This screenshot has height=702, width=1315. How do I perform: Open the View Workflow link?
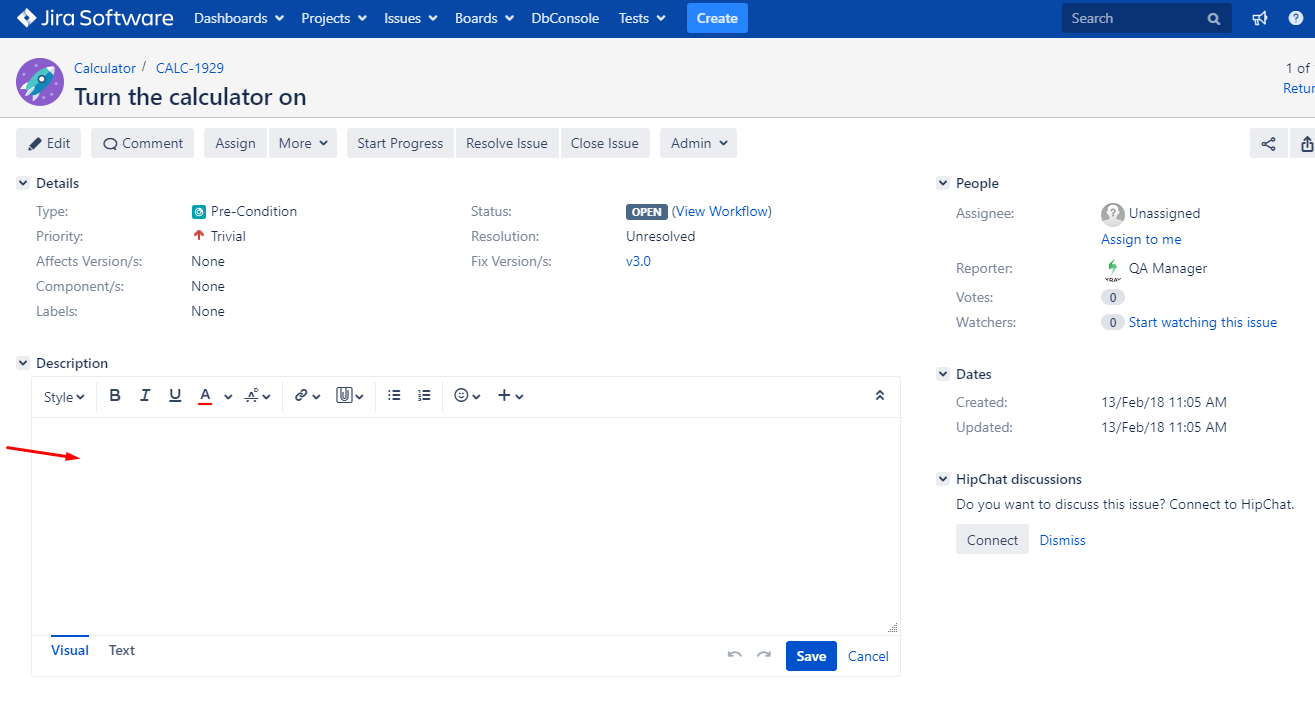point(722,211)
